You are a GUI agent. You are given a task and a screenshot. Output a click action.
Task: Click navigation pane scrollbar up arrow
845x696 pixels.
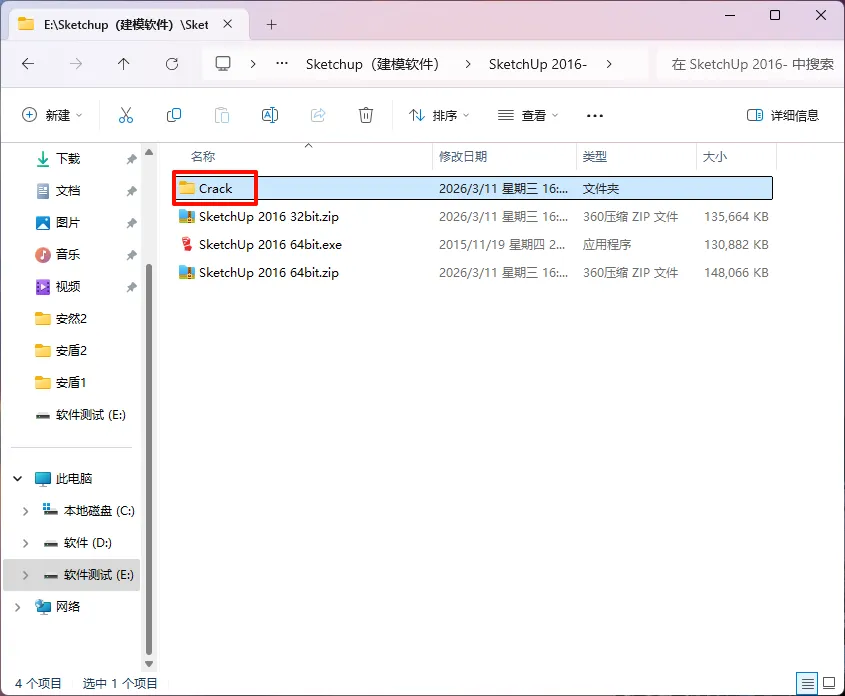coord(149,152)
